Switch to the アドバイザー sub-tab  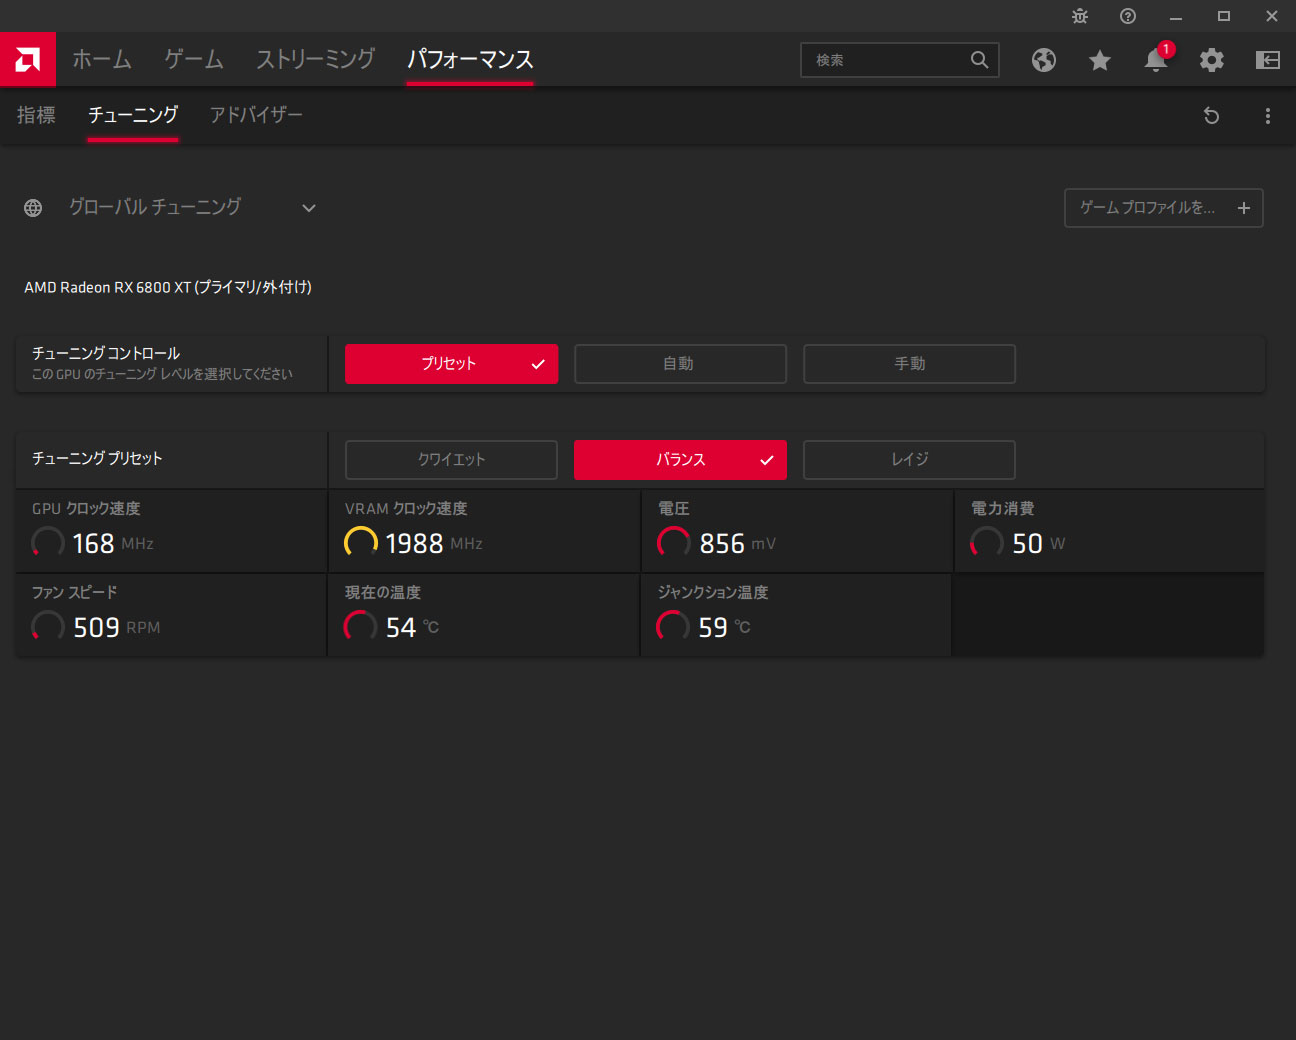coord(256,115)
